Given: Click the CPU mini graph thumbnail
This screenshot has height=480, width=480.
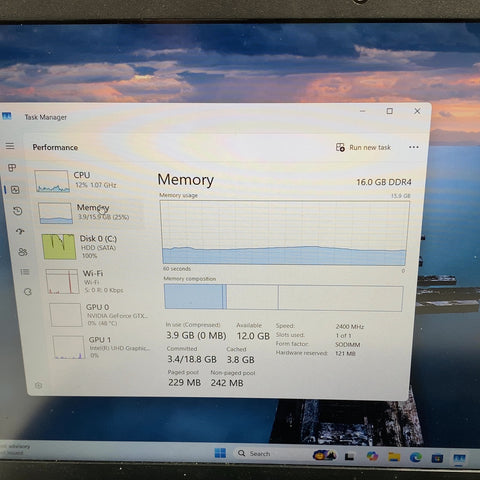Looking at the screenshot, I should point(52,181).
